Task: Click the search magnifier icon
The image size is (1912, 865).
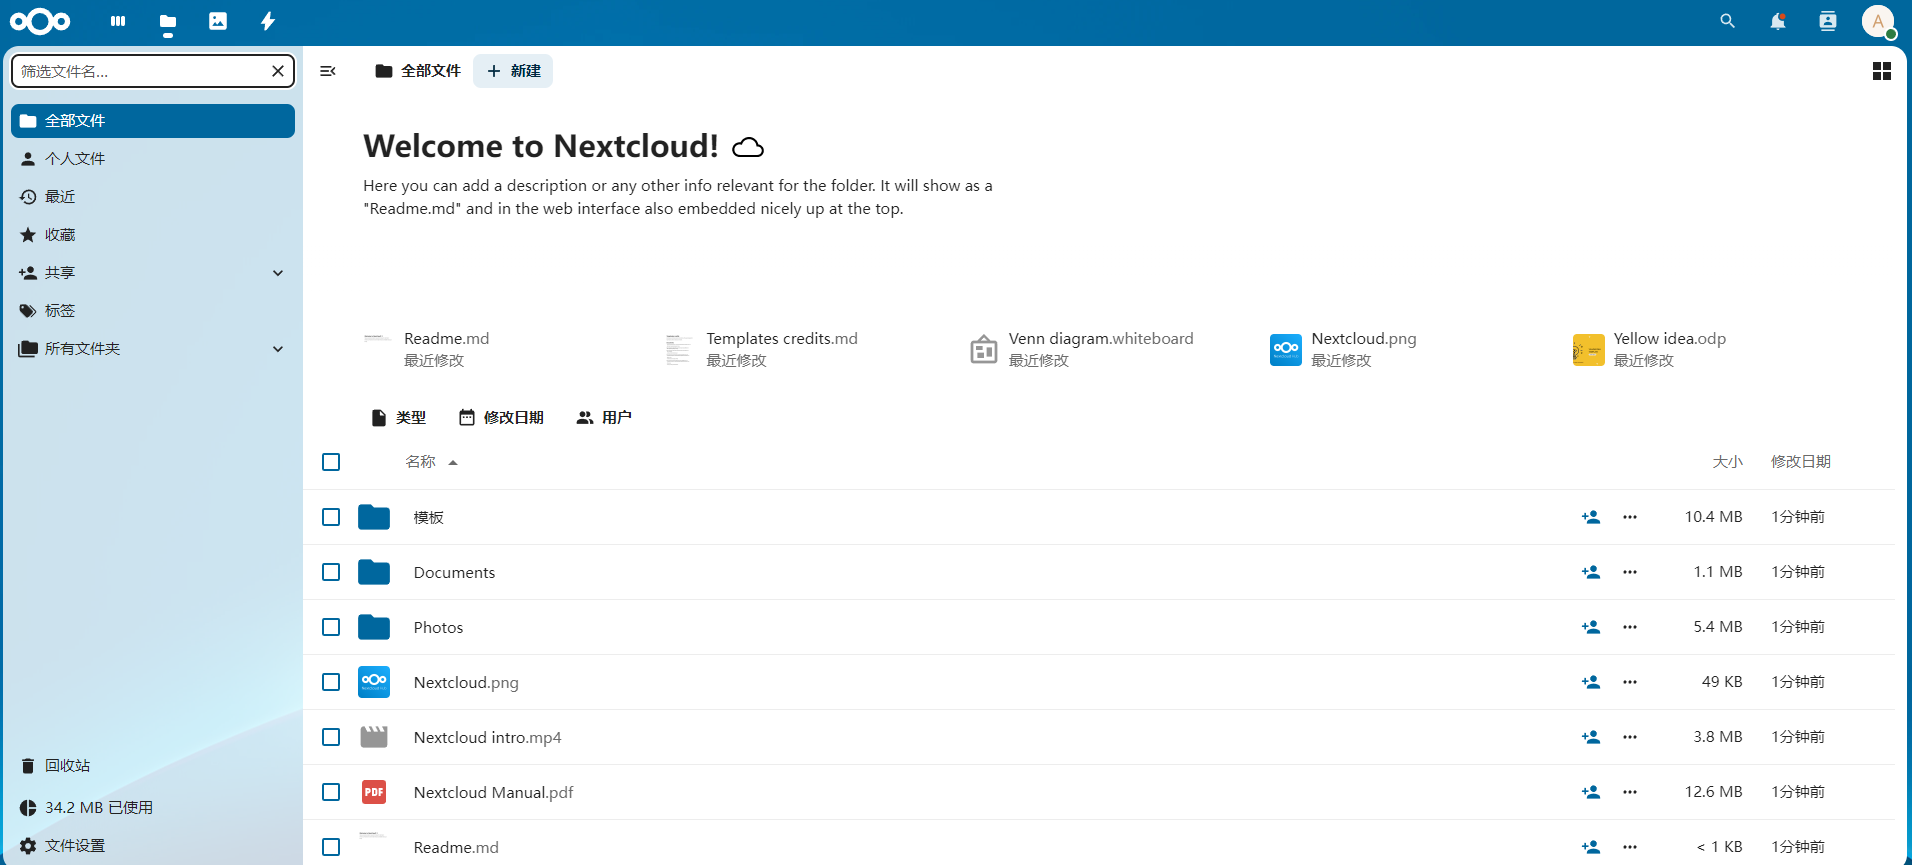Action: 1727,21
